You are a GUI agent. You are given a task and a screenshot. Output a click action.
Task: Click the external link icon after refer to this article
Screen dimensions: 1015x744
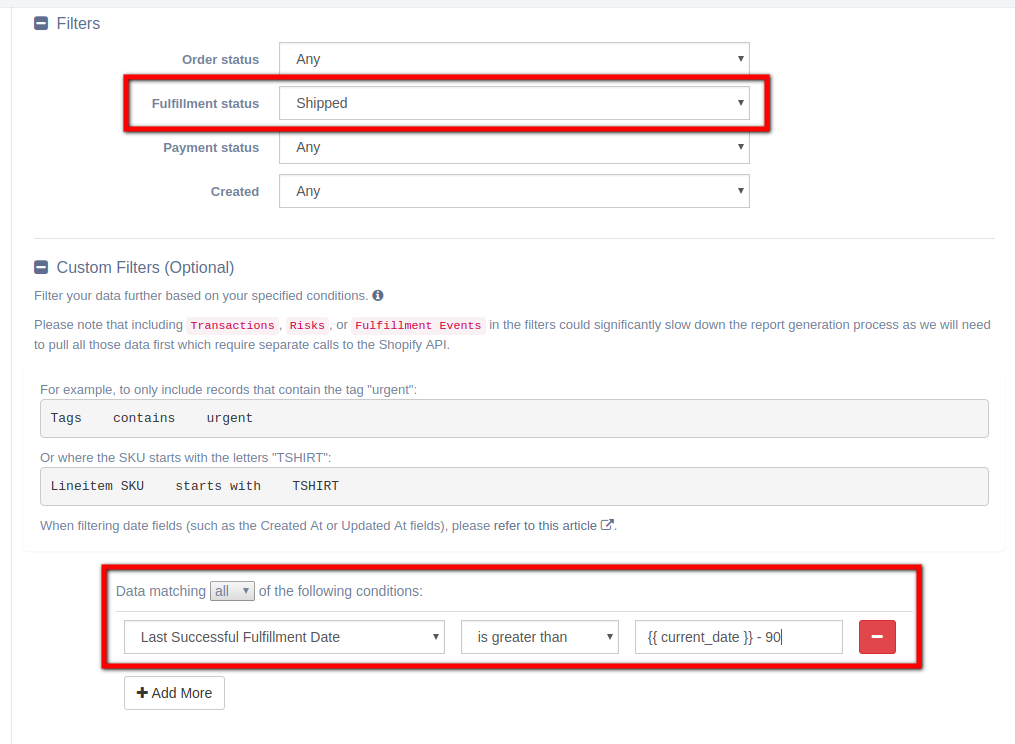(x=608, y=524)
